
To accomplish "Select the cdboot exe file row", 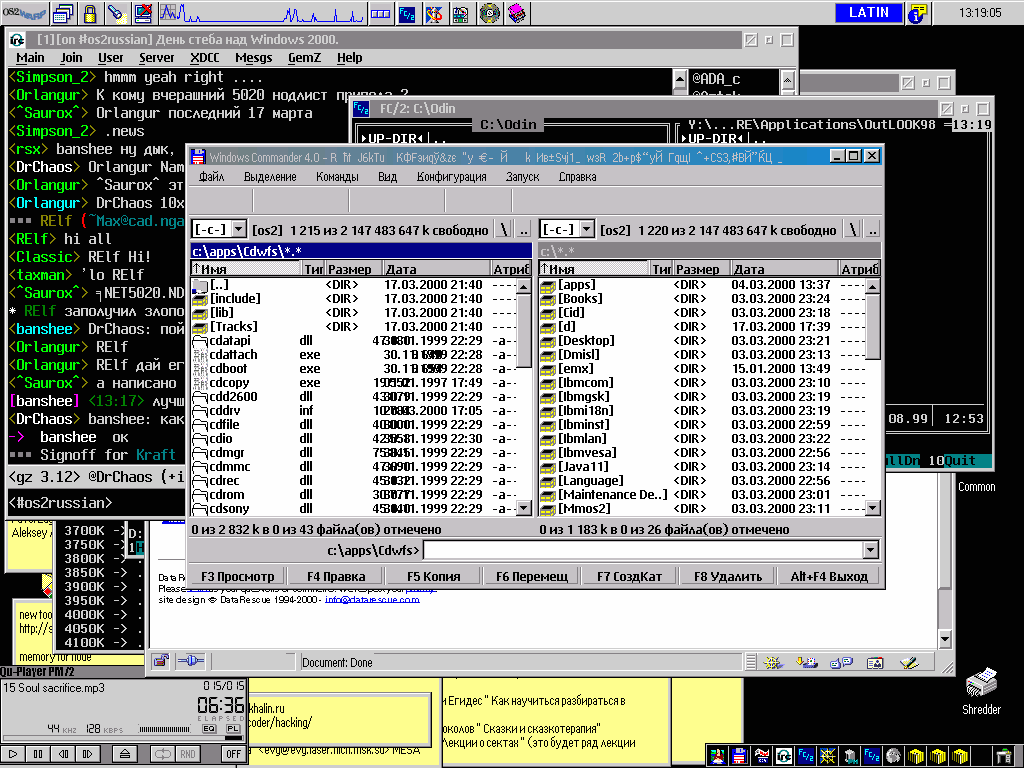I will coord(355,368).
